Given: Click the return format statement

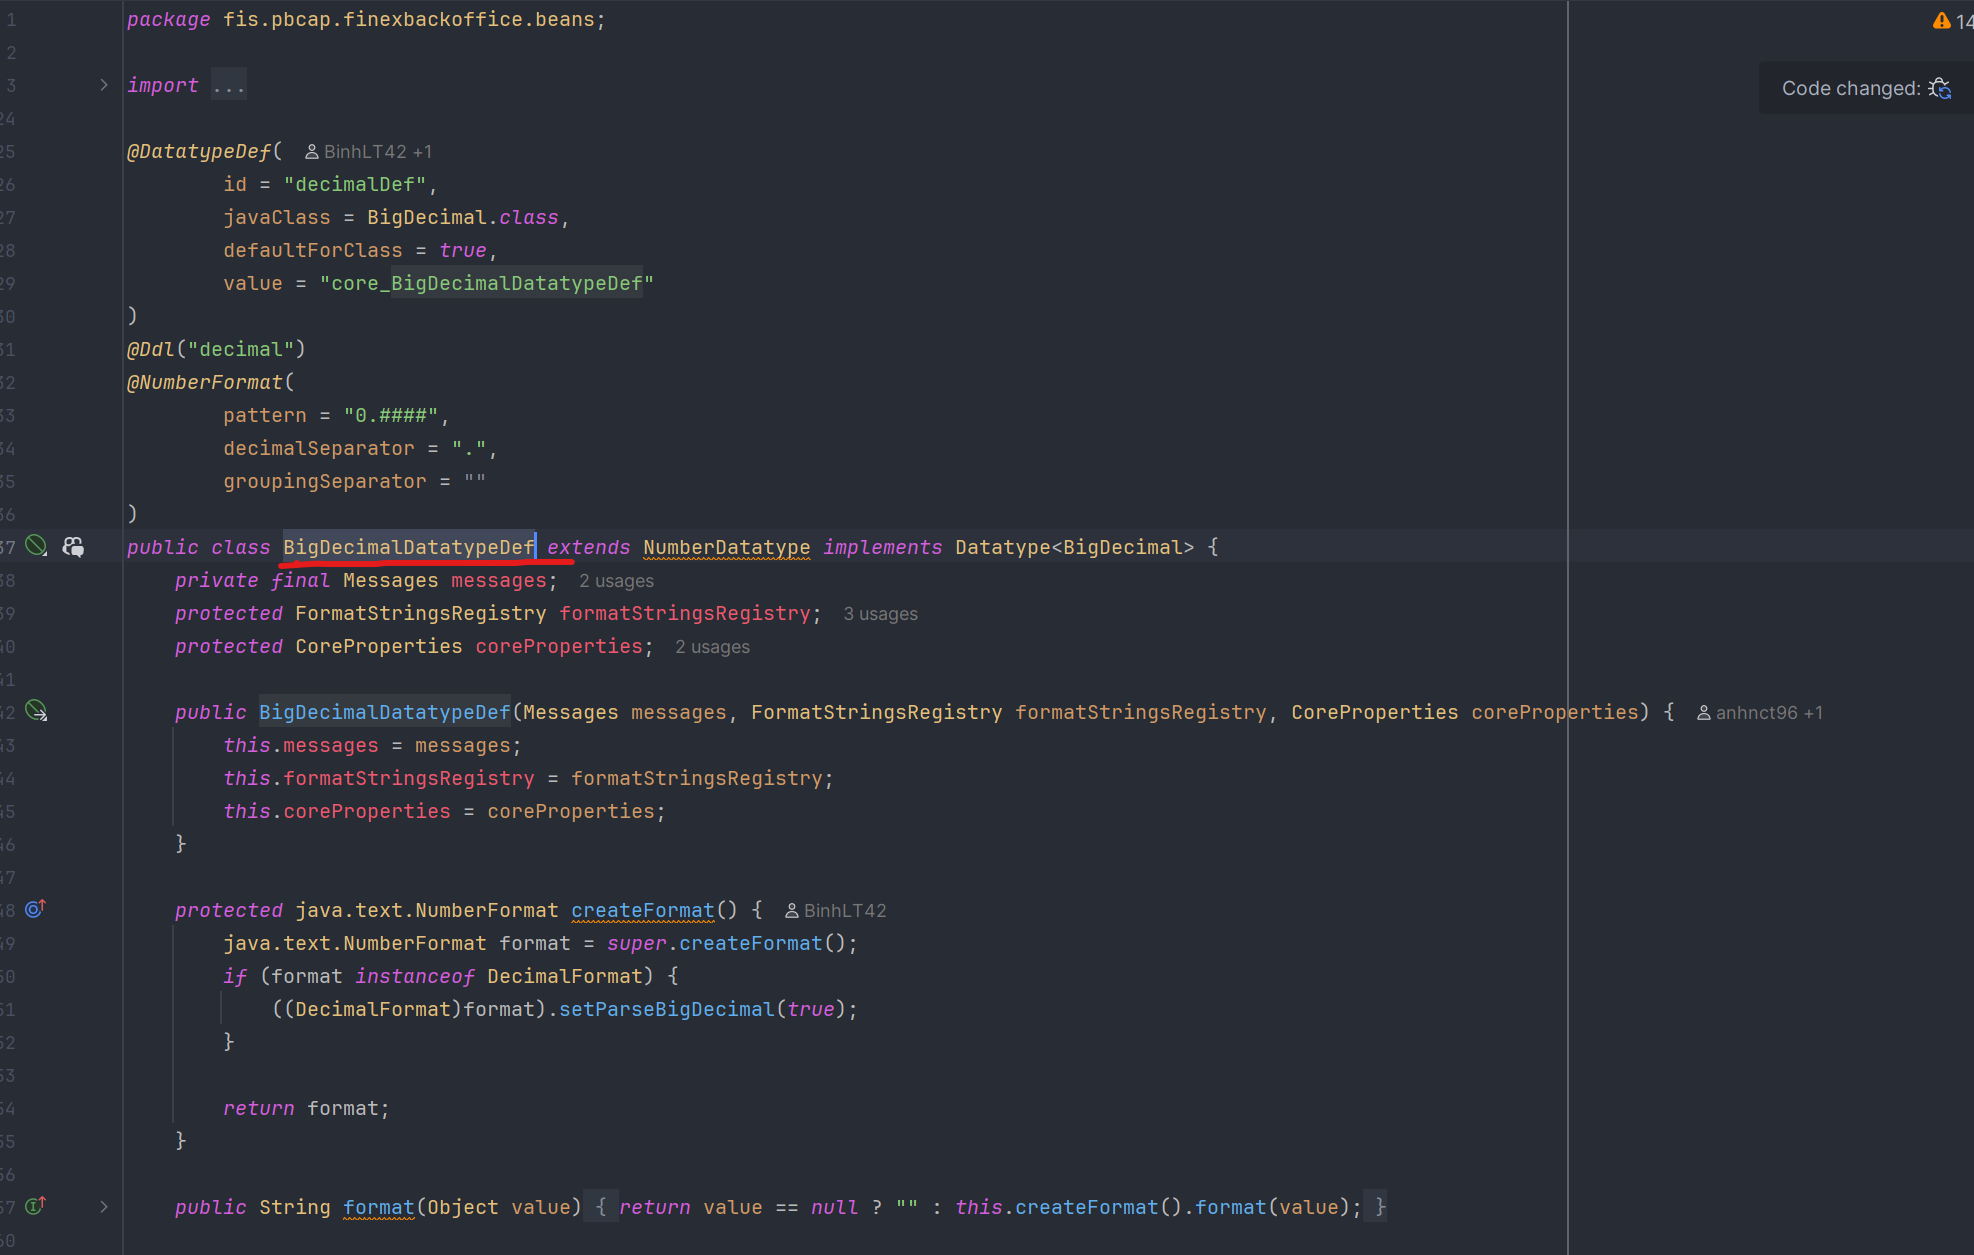Looking at the screenshot, I should click(306, 1108).
